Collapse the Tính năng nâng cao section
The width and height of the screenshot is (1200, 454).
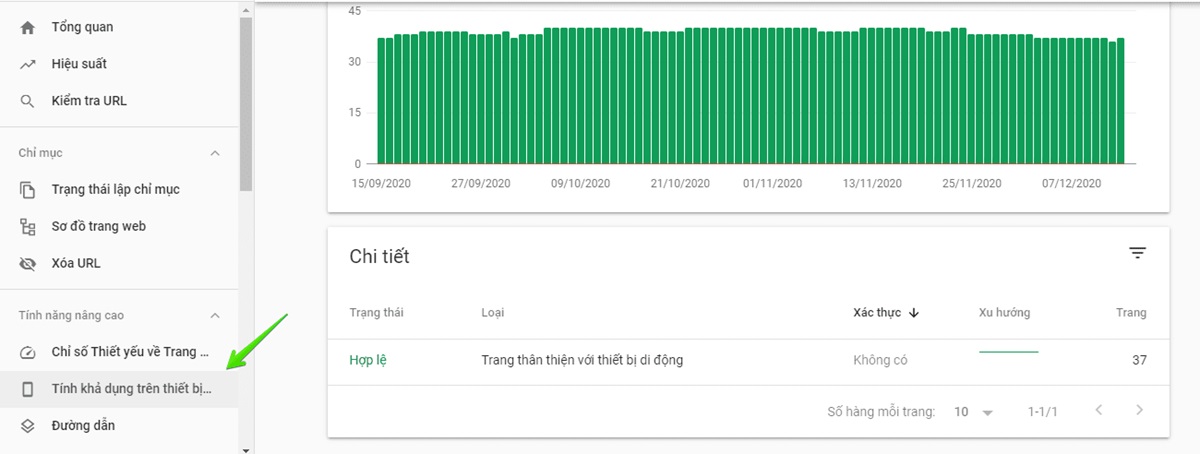pyautogui.click(x=214, y=316)
